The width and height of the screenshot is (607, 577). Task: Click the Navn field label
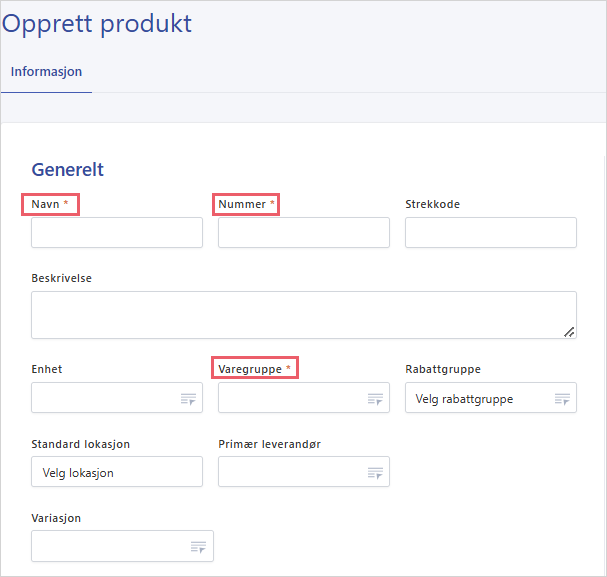pos(46,204)
